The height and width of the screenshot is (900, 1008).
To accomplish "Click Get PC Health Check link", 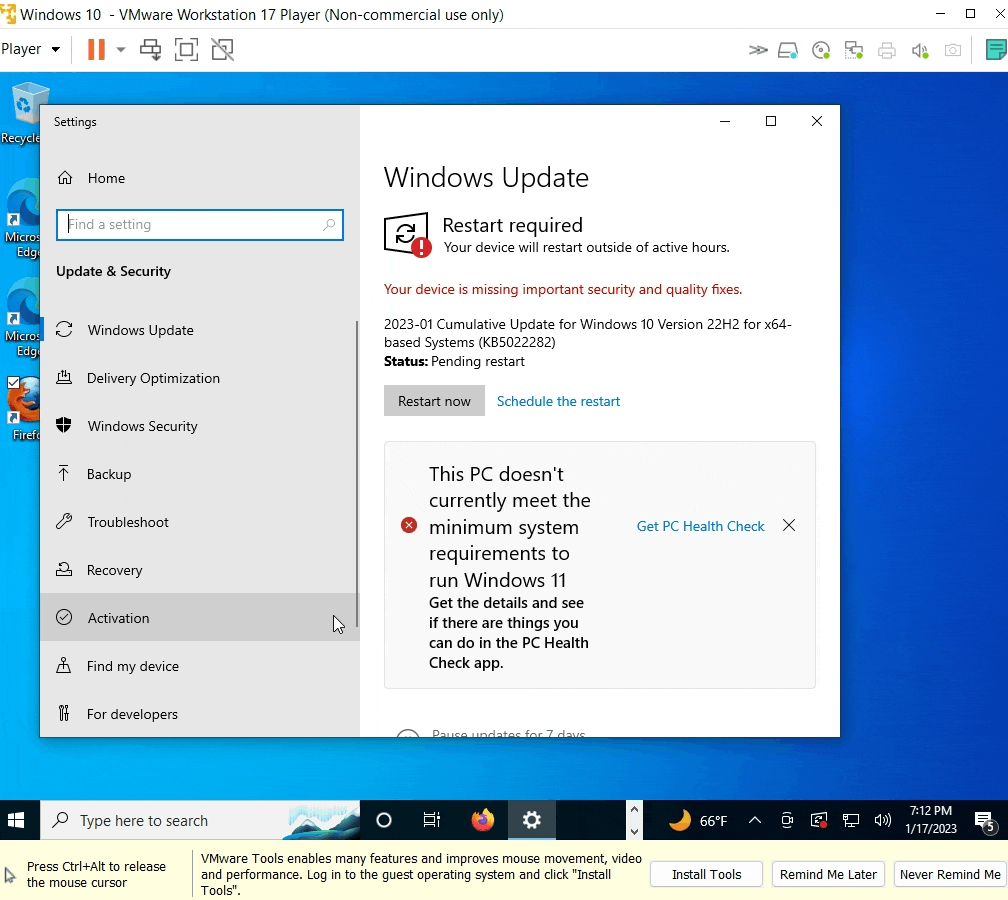I will pyautogui.click(x=700, y=526).
